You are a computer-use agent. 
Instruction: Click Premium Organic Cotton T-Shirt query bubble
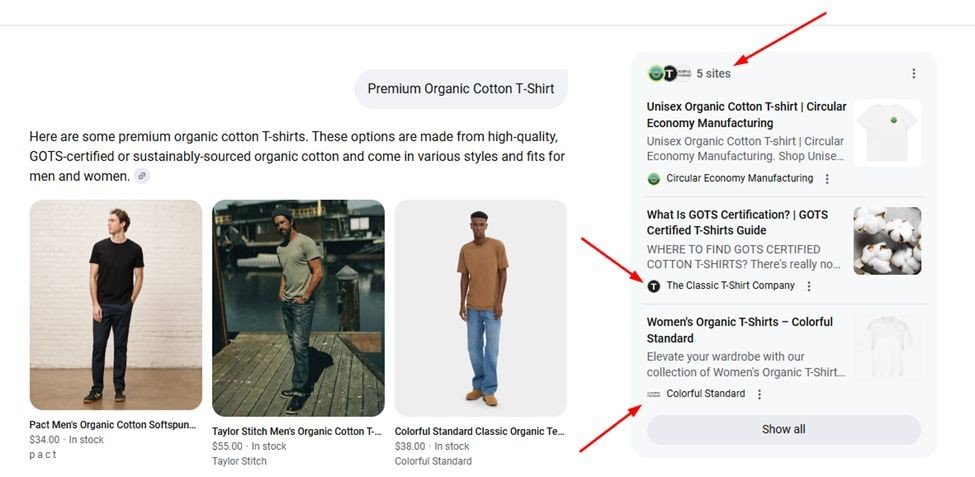(x=461, y=89)
